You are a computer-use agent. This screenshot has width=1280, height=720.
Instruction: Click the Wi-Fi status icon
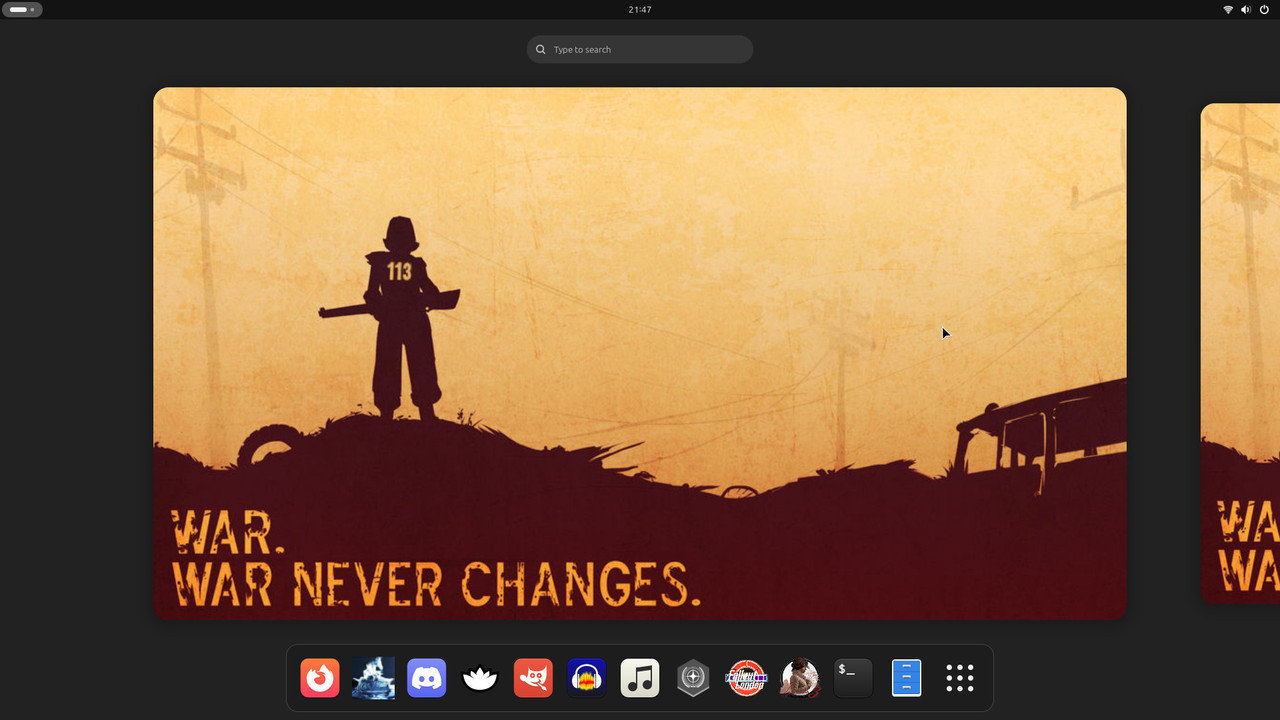[x=1228, y=9]
